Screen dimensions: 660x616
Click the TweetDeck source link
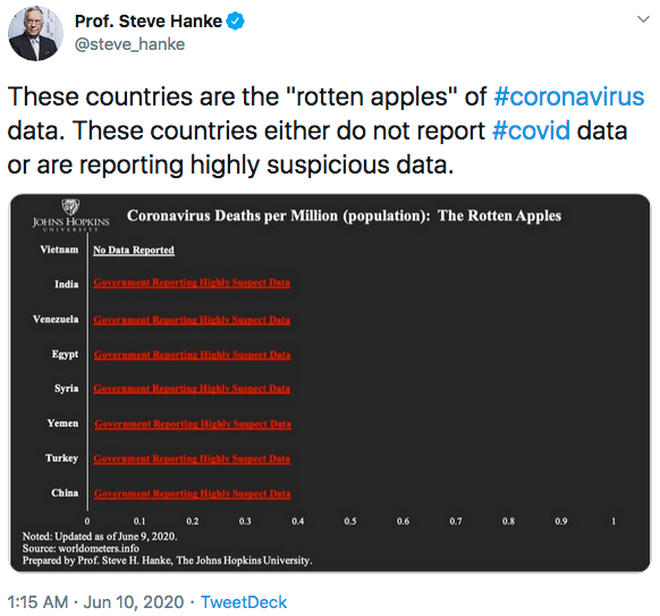tap(244, 602)
